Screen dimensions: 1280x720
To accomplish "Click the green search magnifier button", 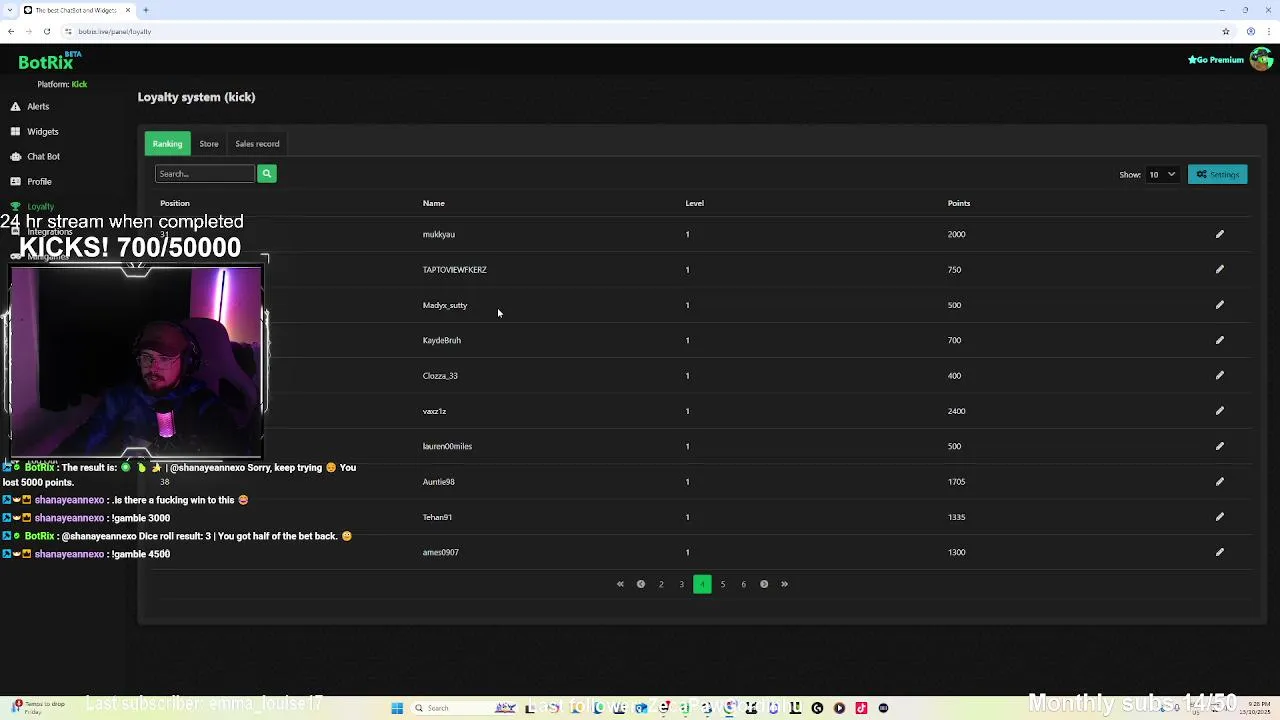I will [x=266, y=174].
